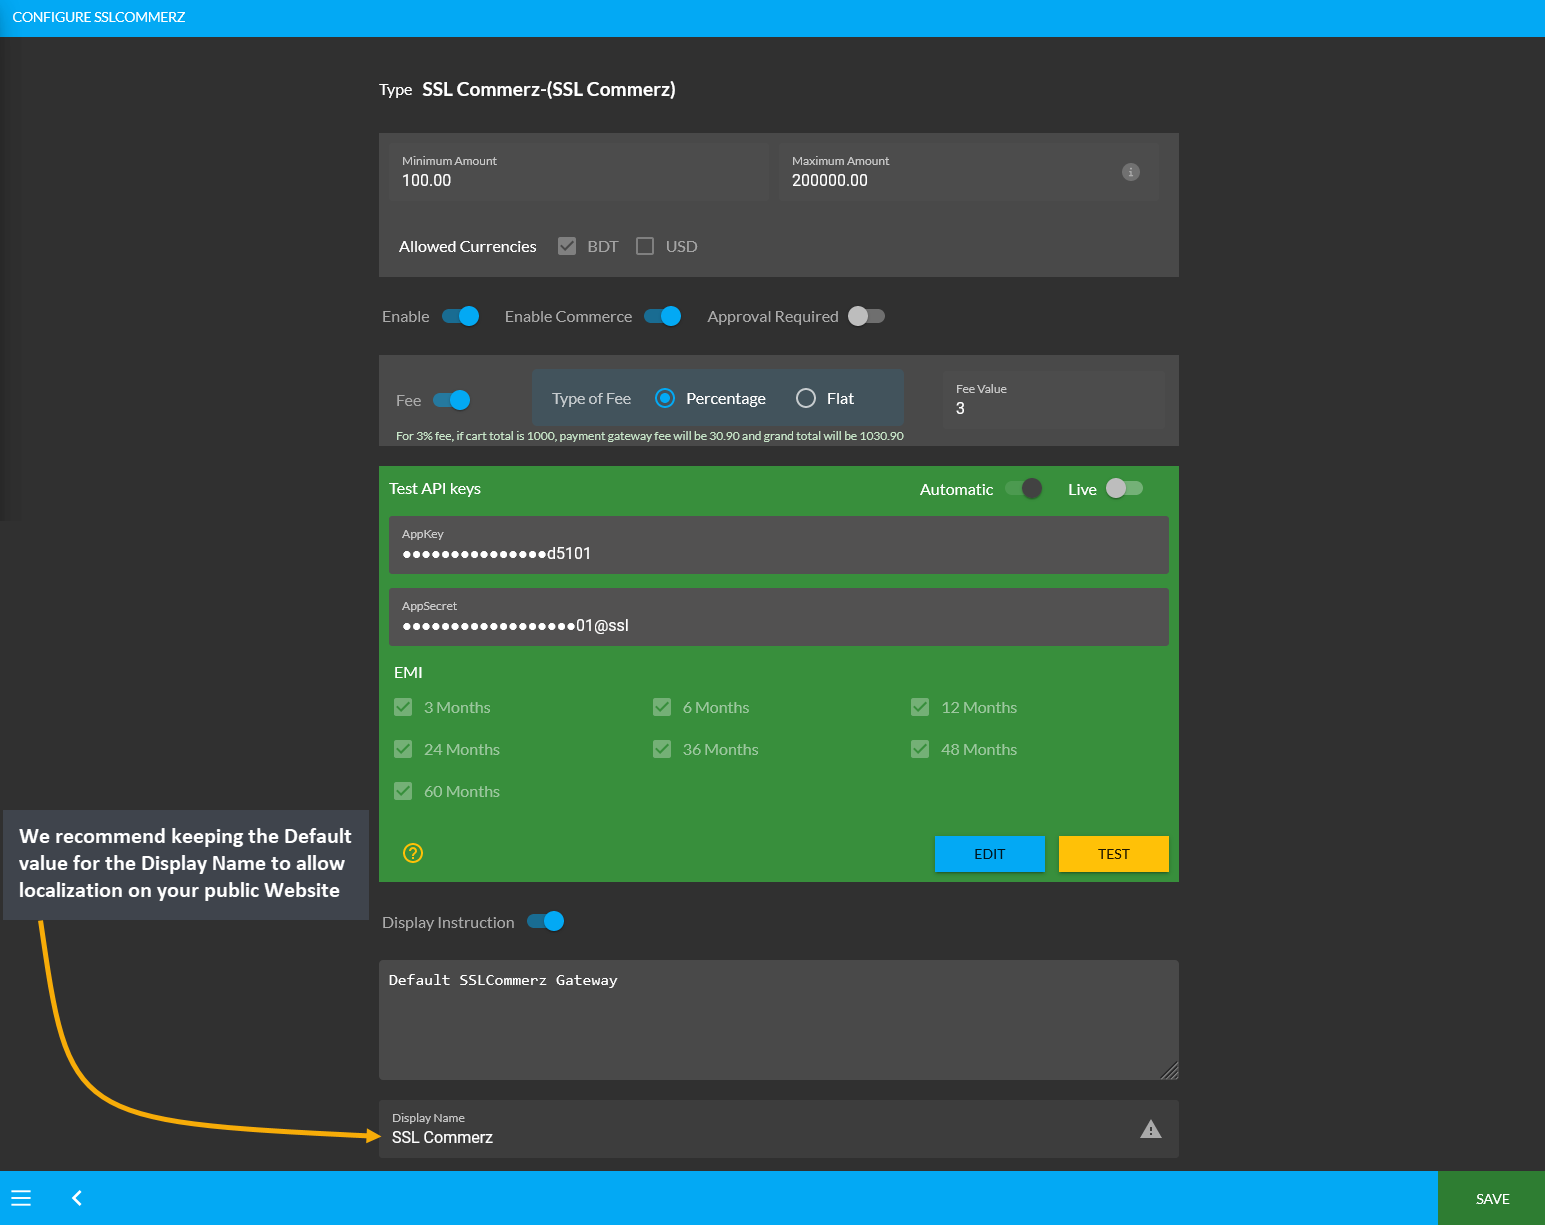Click the 'EMI' section label
This screenshot has width=1545, height=1225.
tap(408, 672)
